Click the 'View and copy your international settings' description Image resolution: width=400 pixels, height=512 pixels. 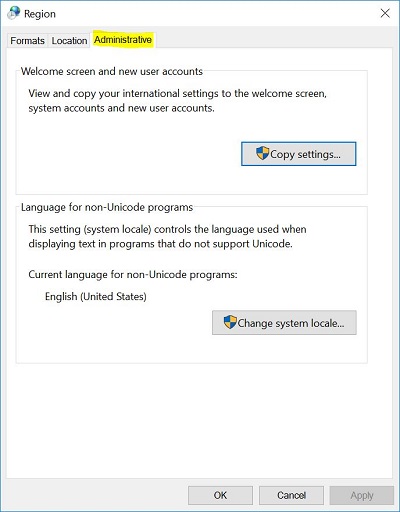tap(177, 101)
